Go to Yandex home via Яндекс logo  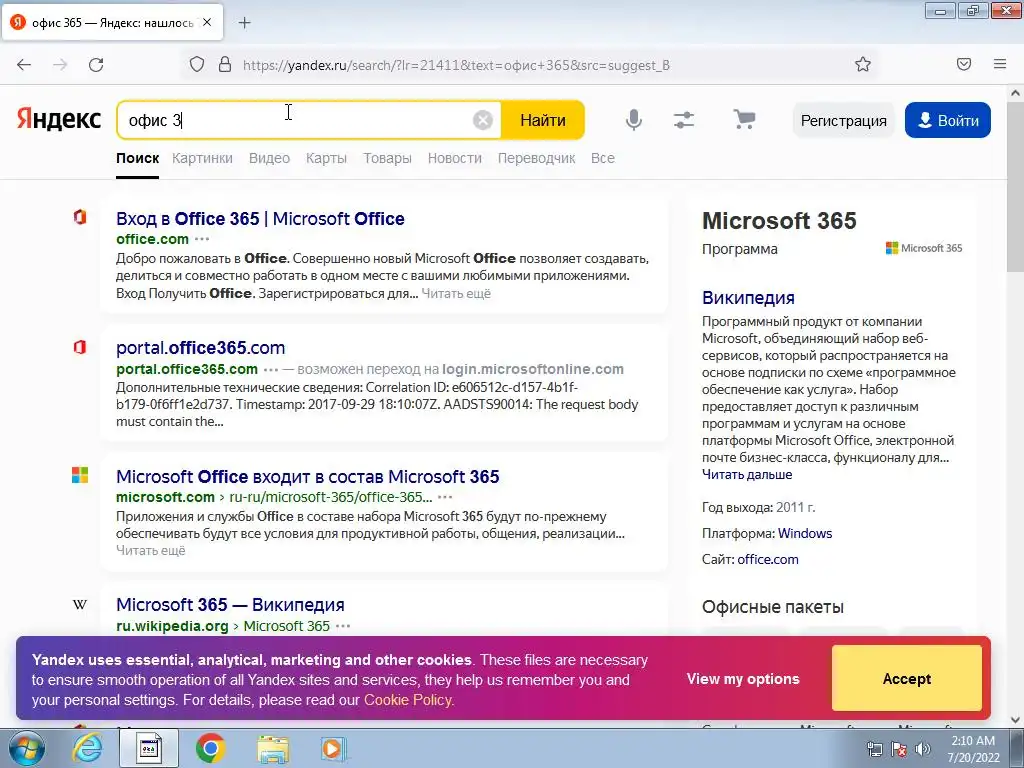pyautogui.click(x=59, y=120)
